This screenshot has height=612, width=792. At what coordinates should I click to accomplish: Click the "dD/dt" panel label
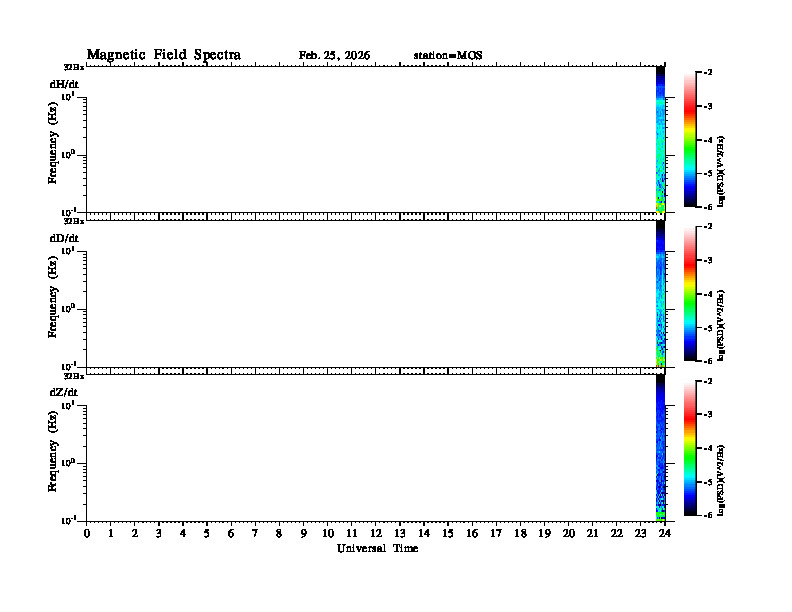(64, 238)
